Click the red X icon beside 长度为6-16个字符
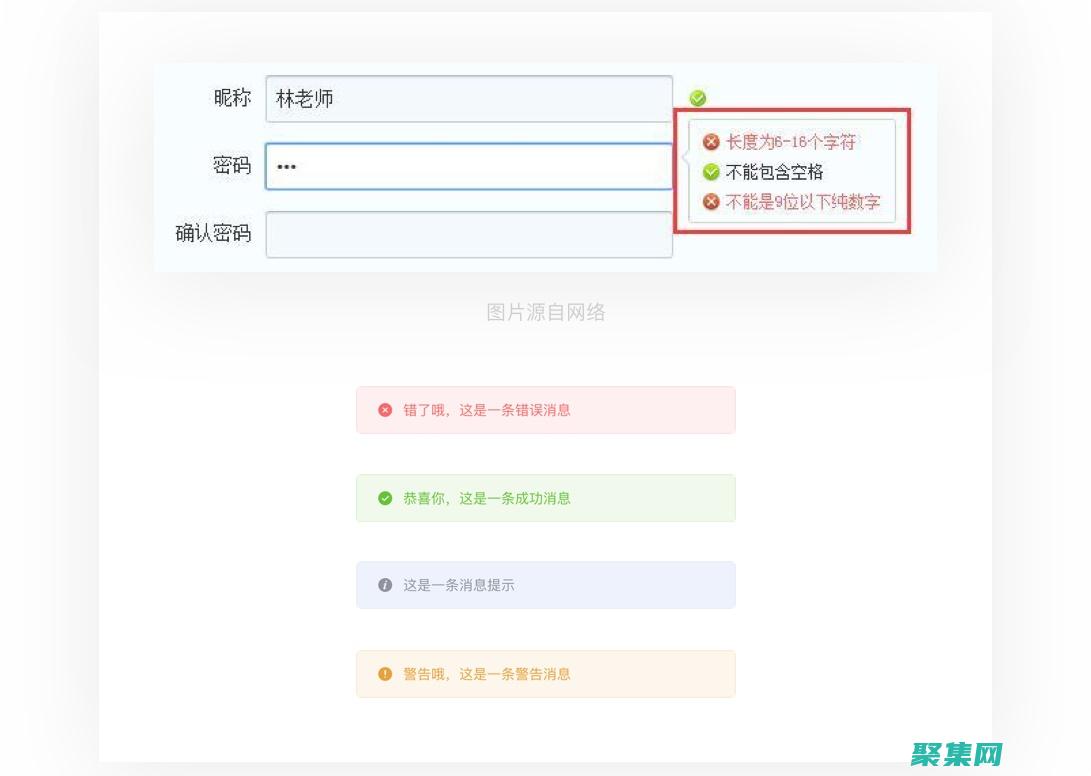The image size is (1091, 776). (x=711, y=142)
